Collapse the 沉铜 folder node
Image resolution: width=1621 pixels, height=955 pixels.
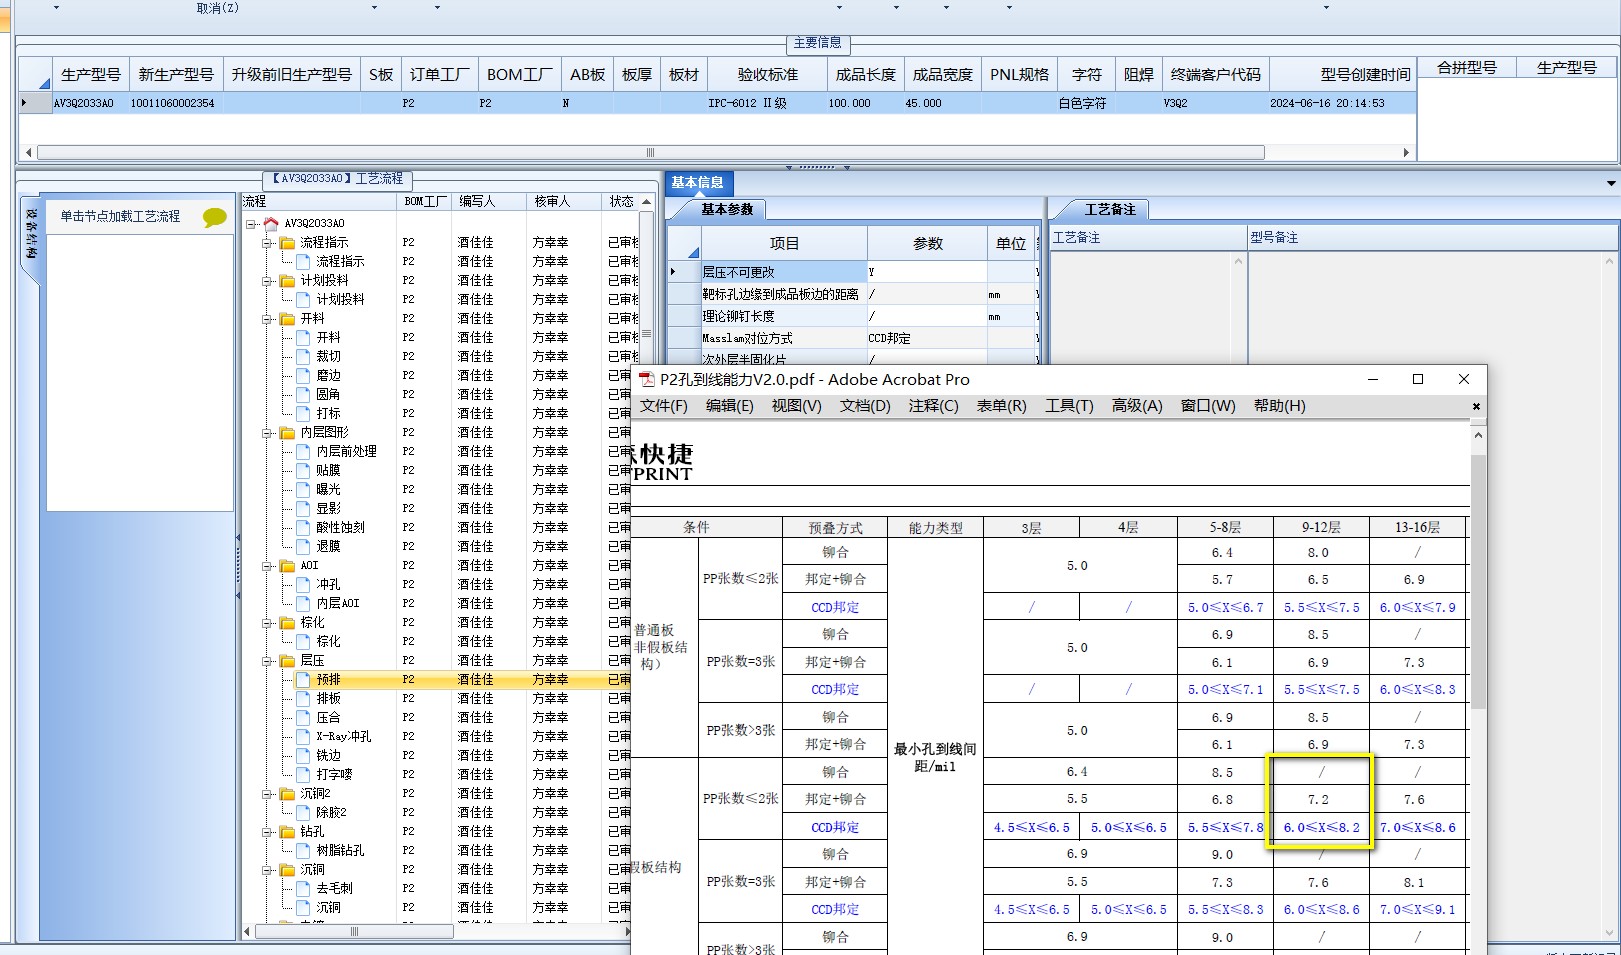click(267, 870)
